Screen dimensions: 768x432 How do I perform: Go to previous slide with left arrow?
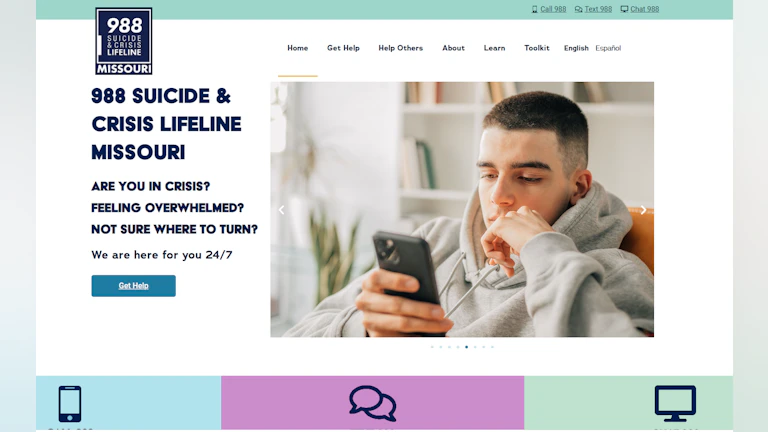coord(282,210)
